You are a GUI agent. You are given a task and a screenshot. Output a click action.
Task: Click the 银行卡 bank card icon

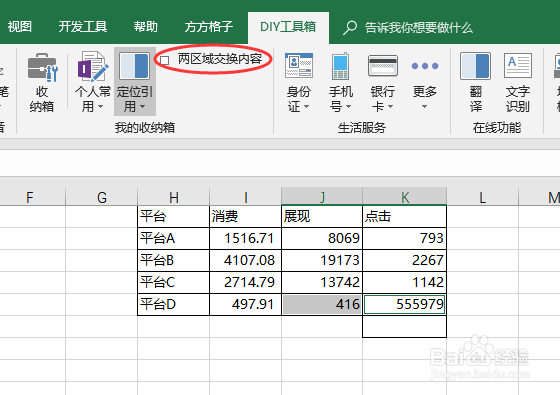coord(383,66)
